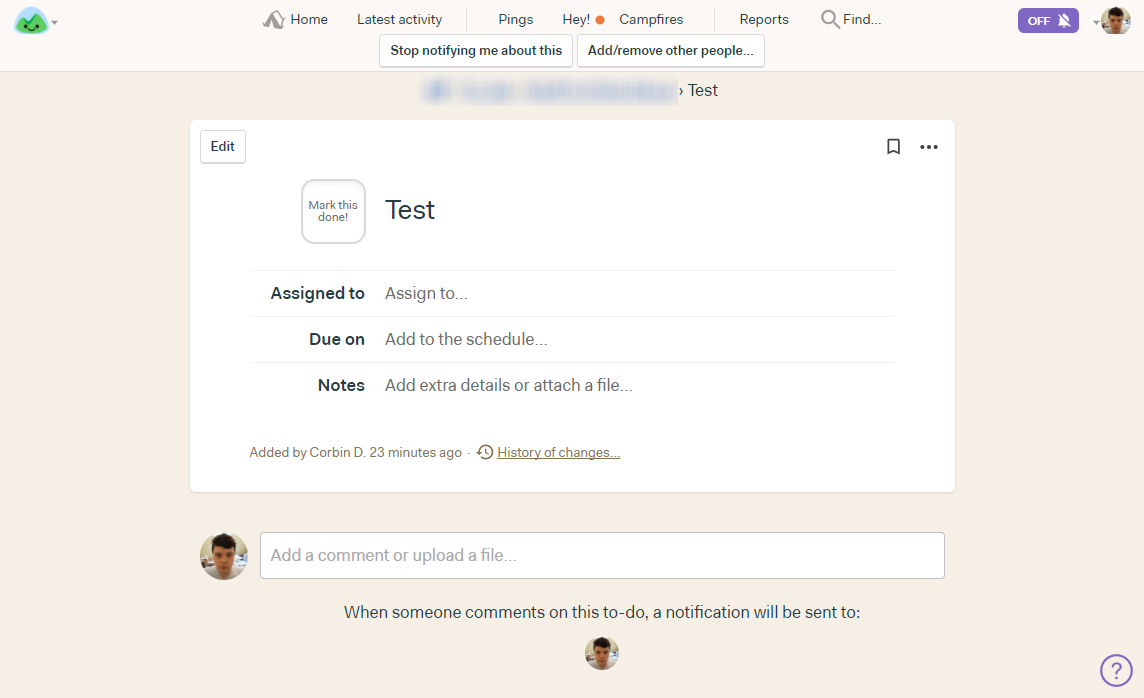Open the Reports section

pyautogui.click(x=763, y=19)
